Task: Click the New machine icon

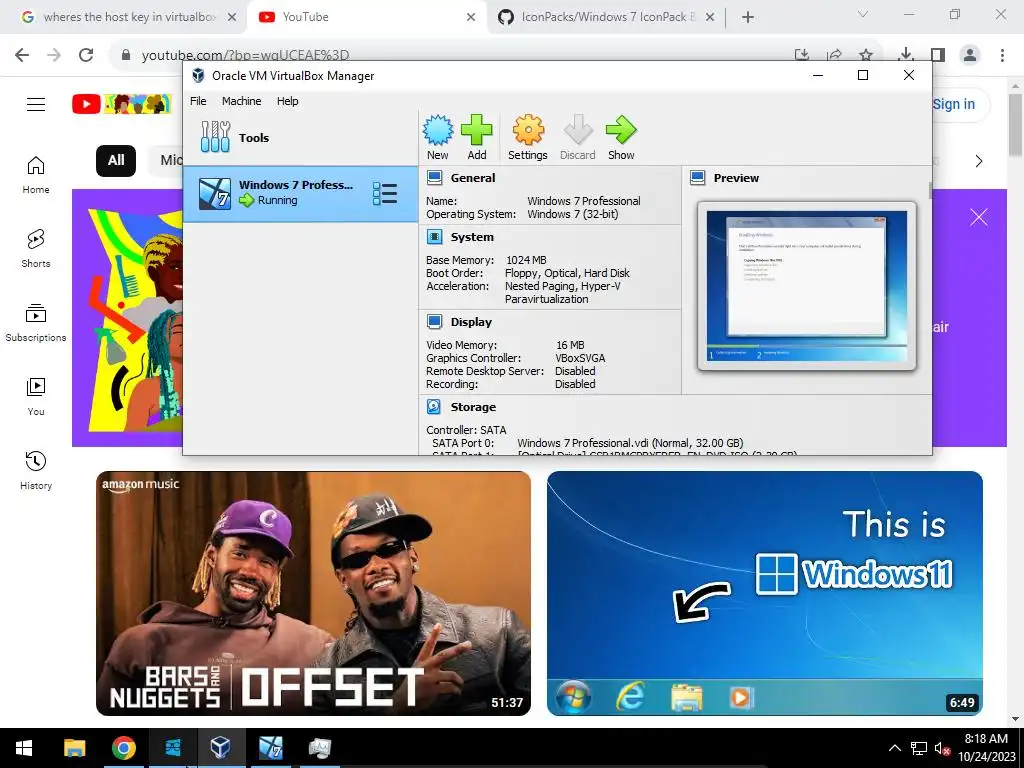Action: point(438,137)
